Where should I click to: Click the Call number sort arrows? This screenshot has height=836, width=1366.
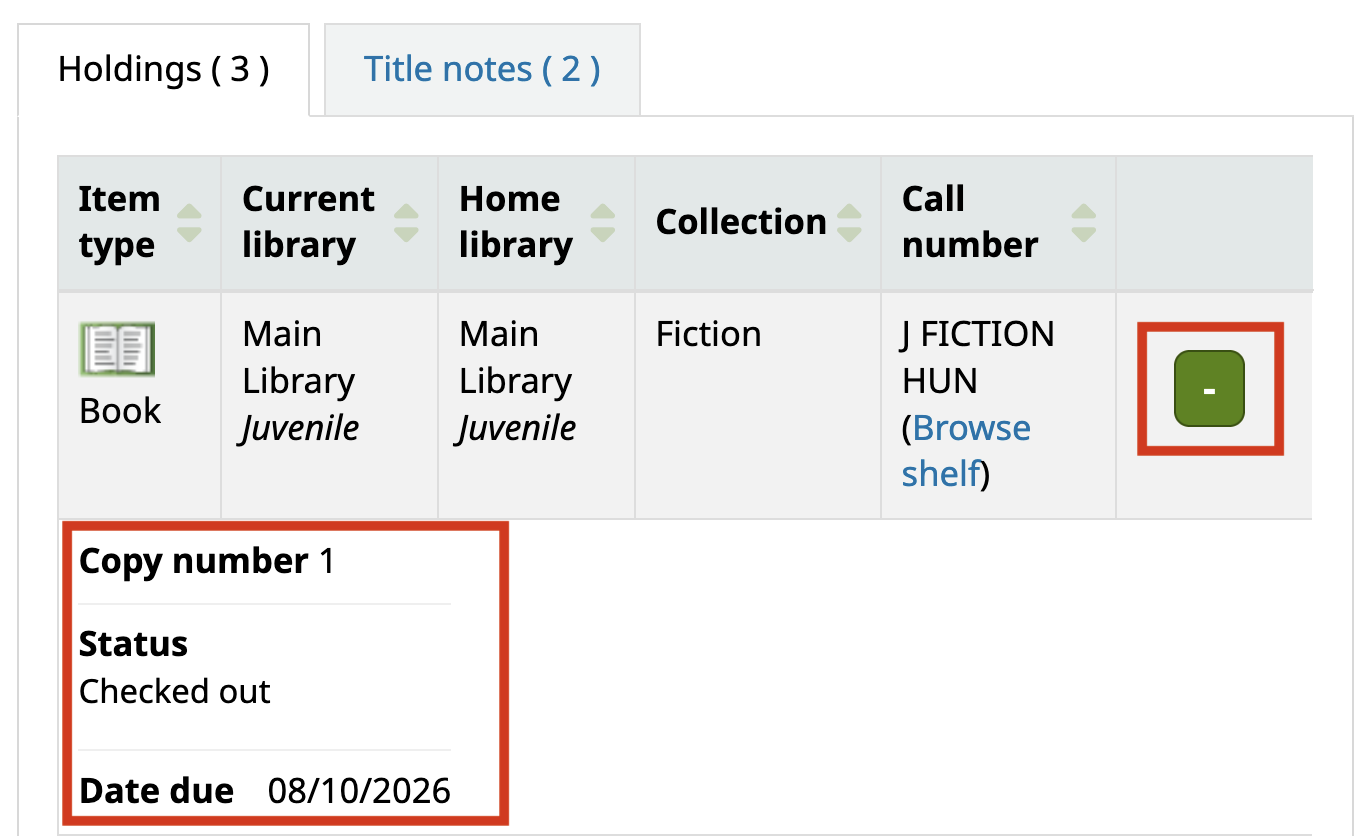pos(1083,222)
